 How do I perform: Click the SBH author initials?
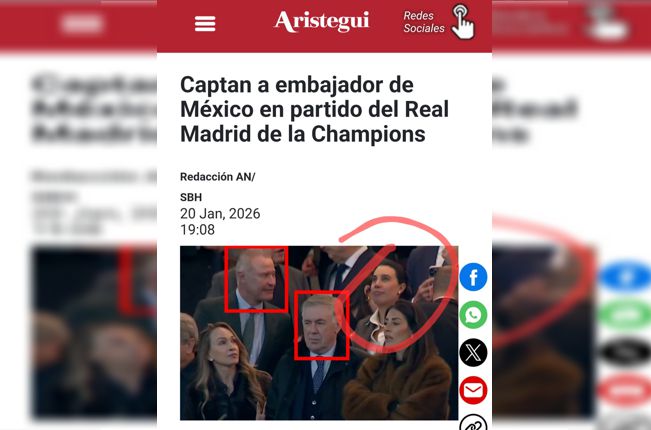pos(191,197)
